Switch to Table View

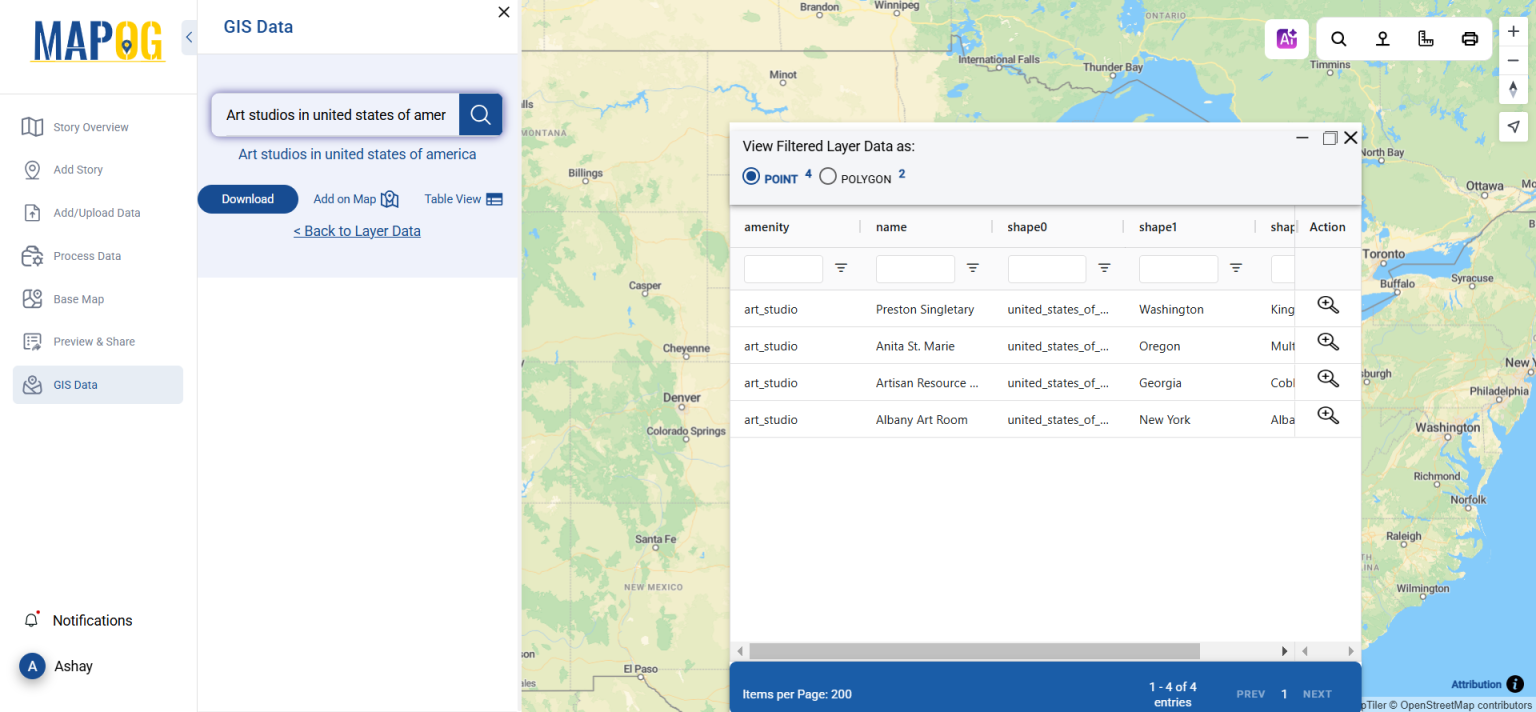point(463,198)
